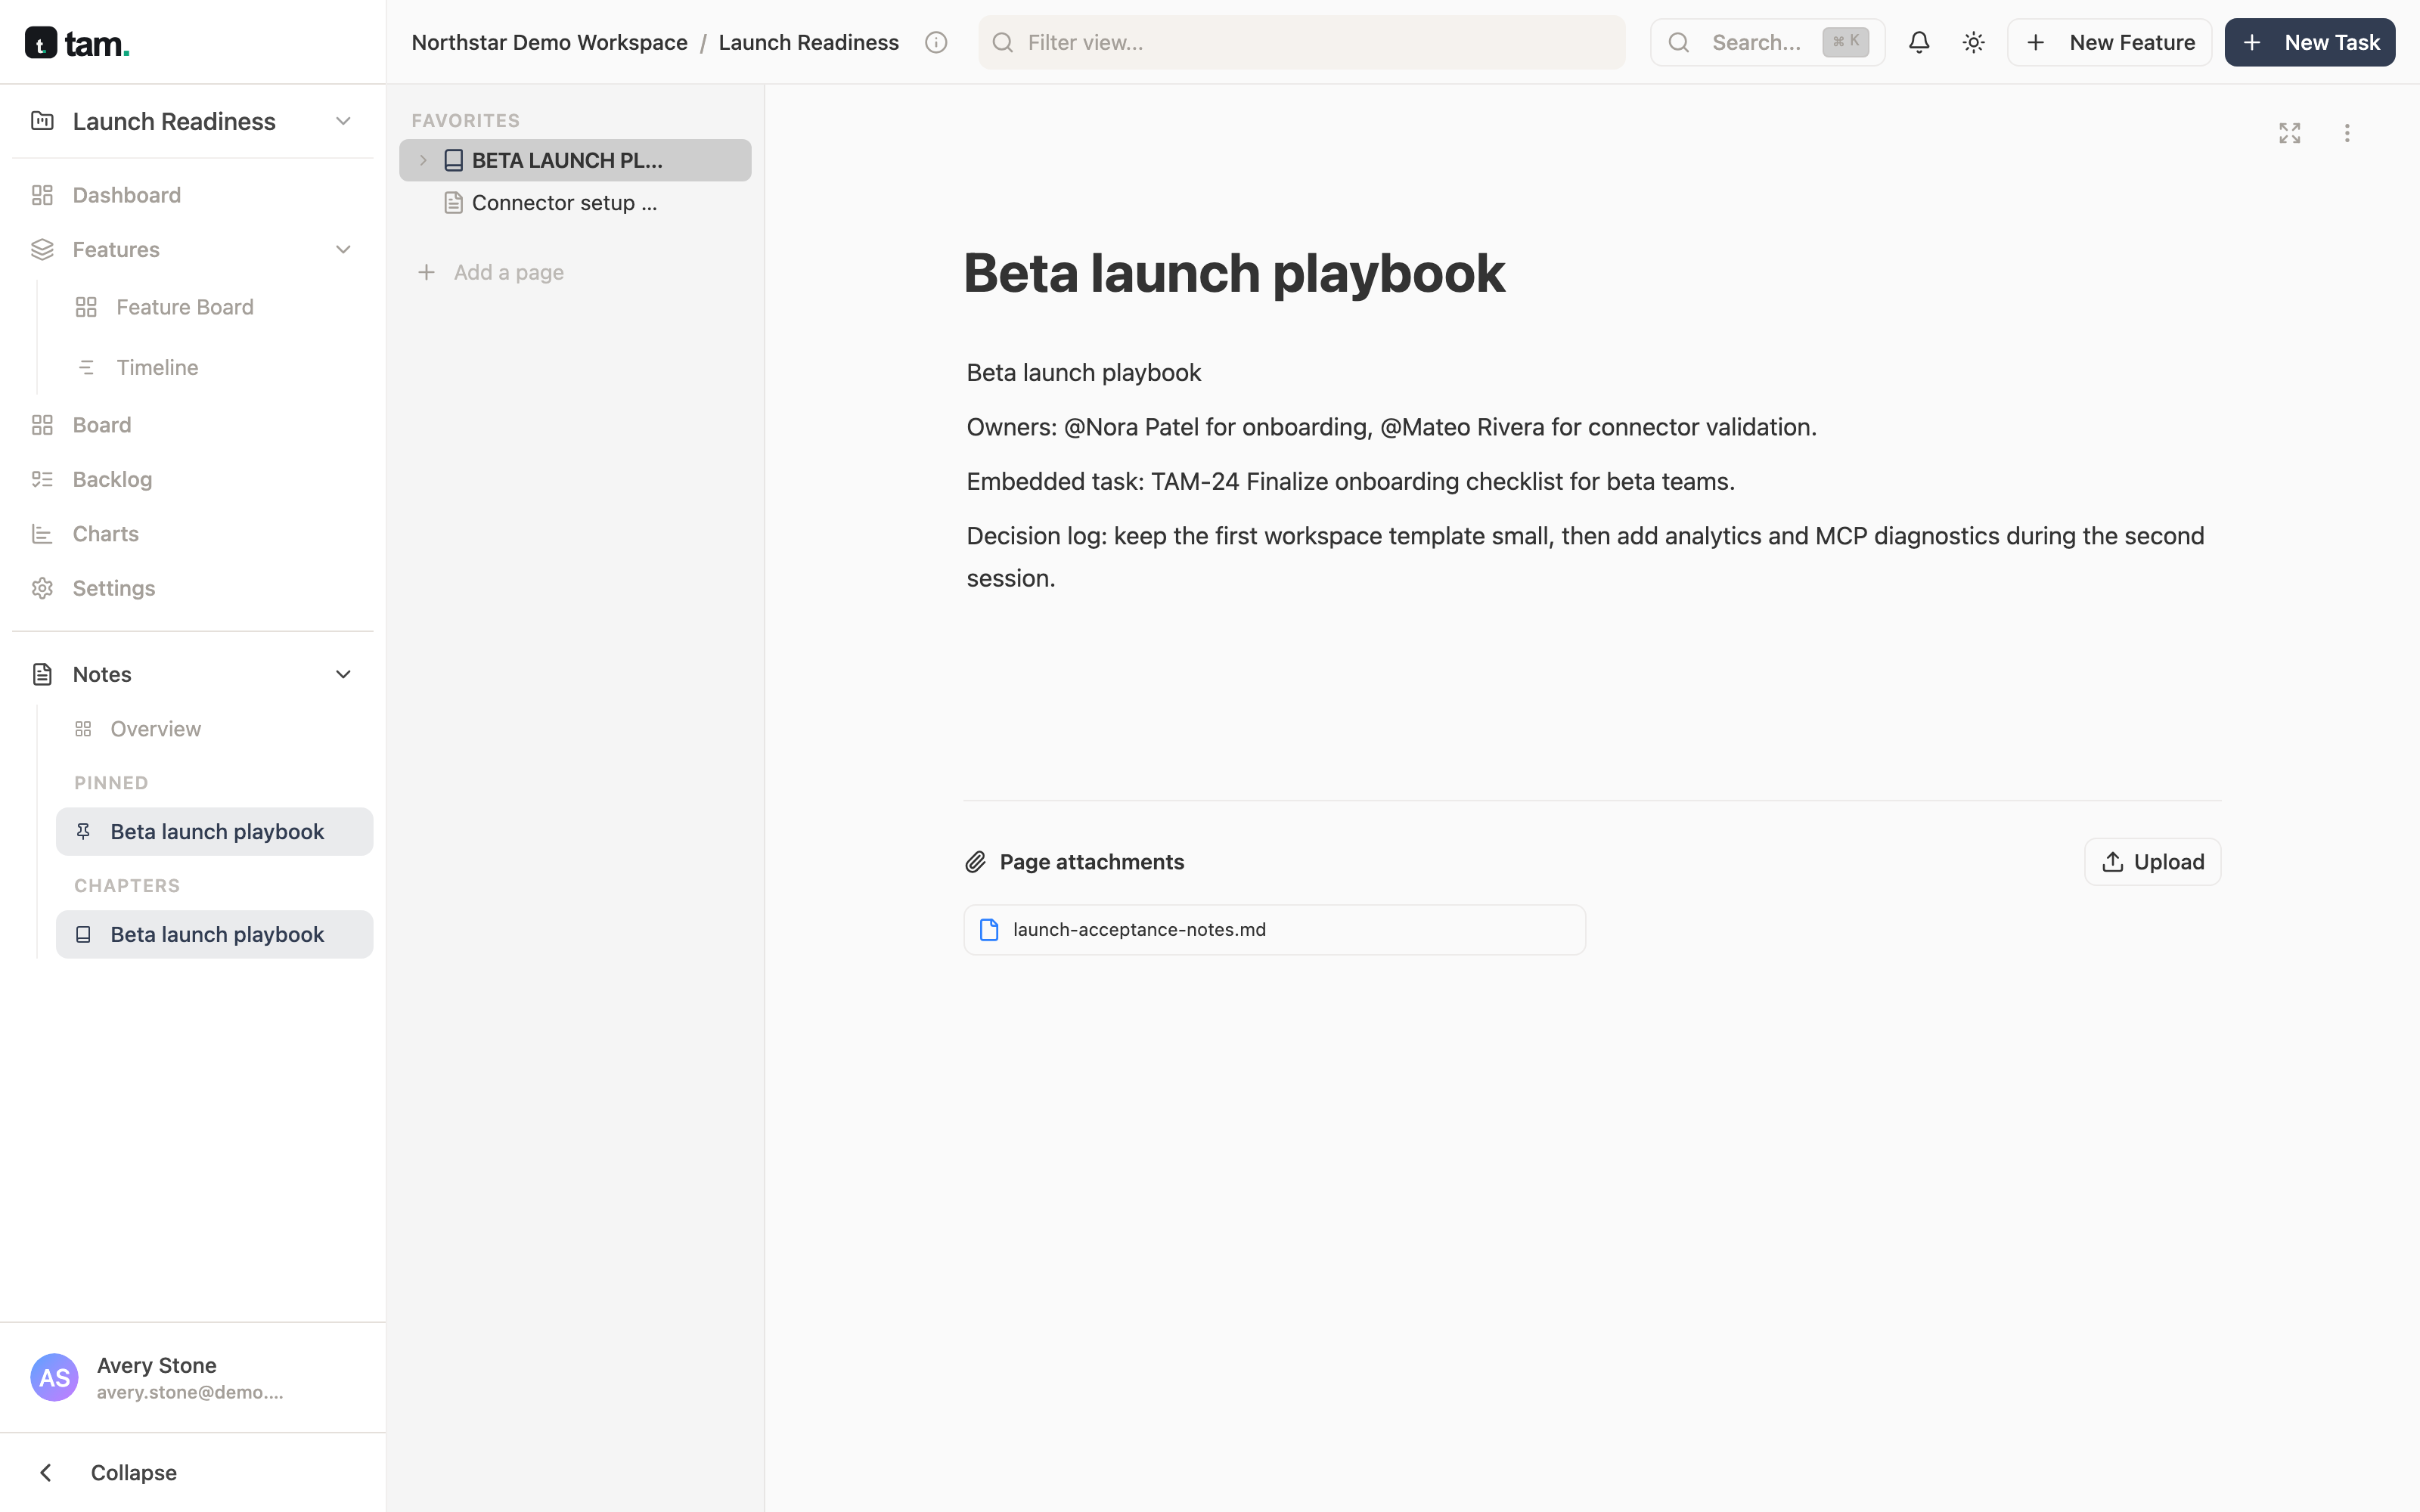
Task: Open launch-acceptance-notes.md attachment
Action: pos(1274,930)
